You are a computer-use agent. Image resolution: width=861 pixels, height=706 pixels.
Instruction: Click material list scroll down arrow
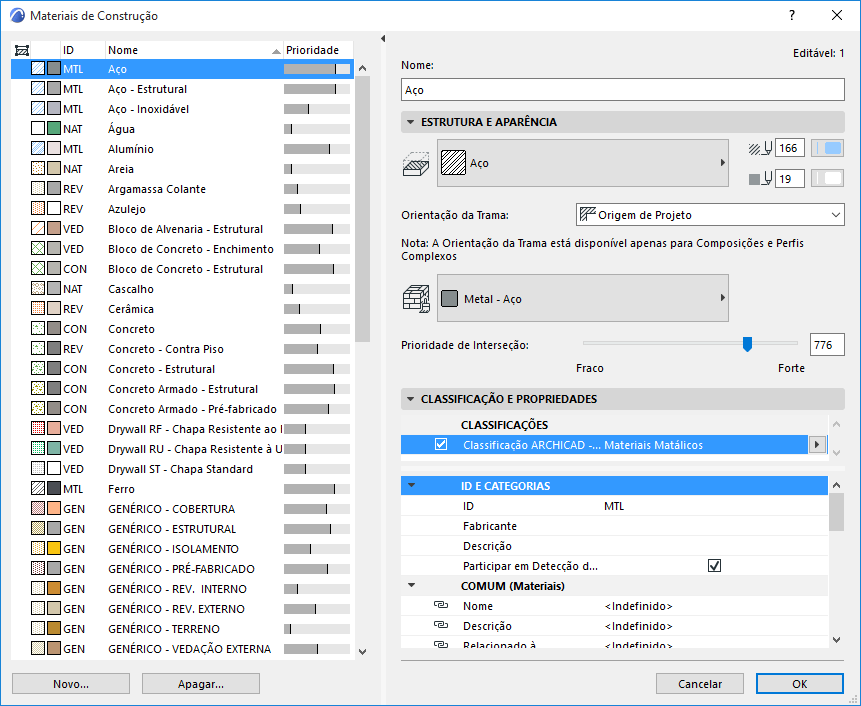[362, 652]
